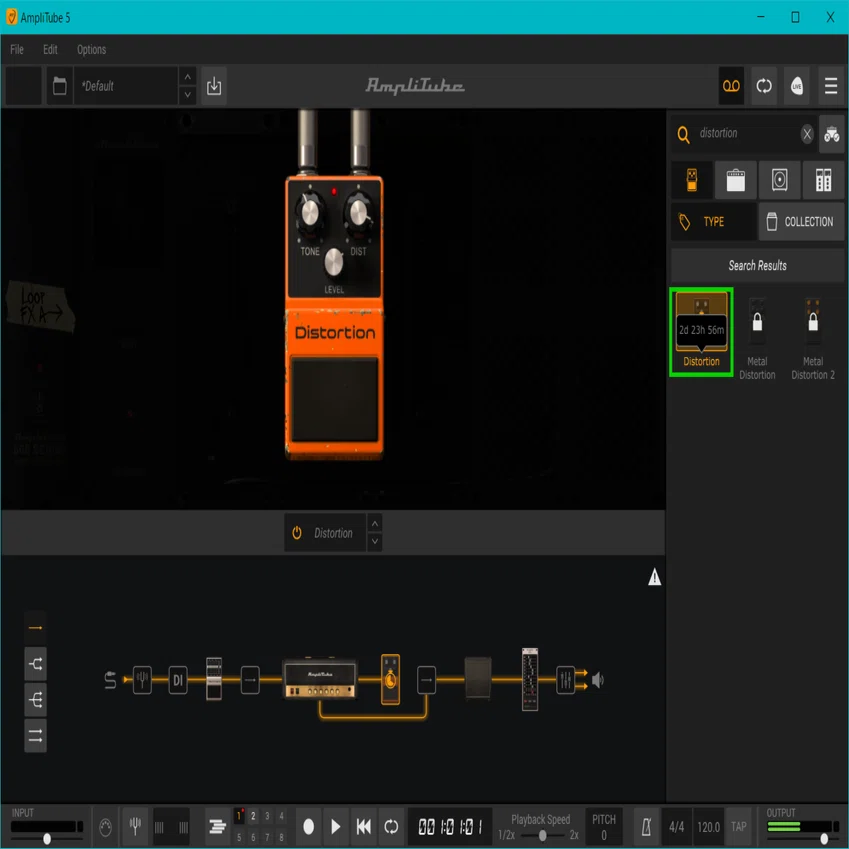Select track 1 in recorder
Viewport: 849px width, 849px height.
pyautogui.click(x=239, y=815)
